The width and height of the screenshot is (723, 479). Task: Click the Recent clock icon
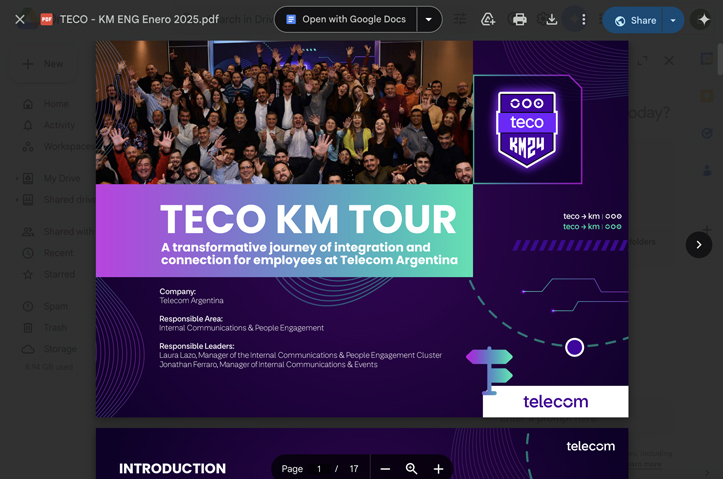[28, 253]
